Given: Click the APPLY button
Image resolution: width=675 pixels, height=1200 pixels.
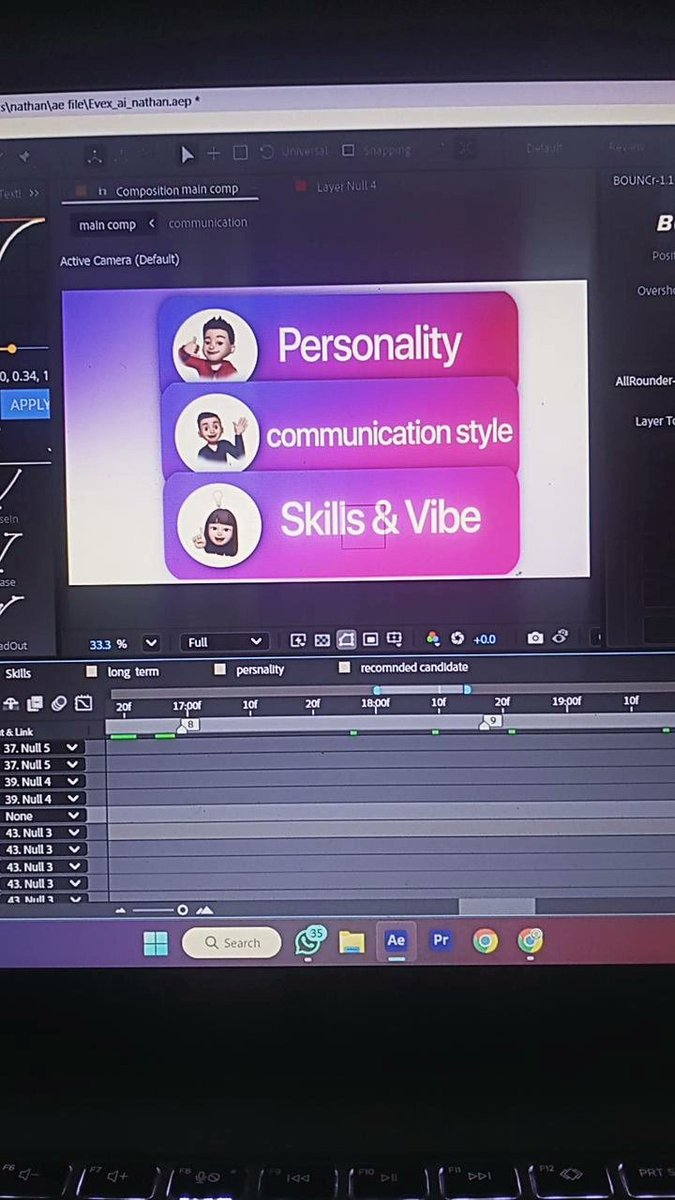Looking at the screenshot, I should tap(26, 405).
